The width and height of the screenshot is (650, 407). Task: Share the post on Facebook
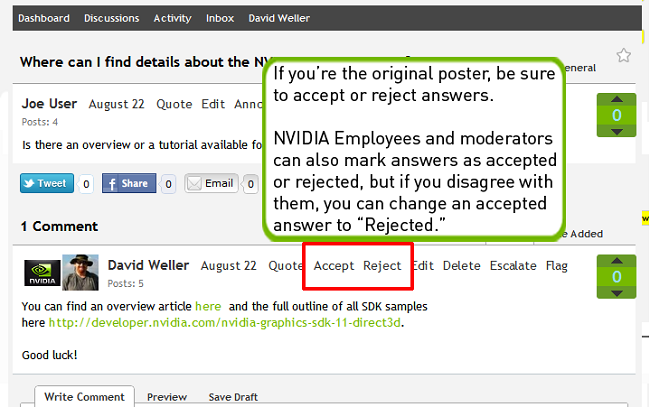coord(129,183)
